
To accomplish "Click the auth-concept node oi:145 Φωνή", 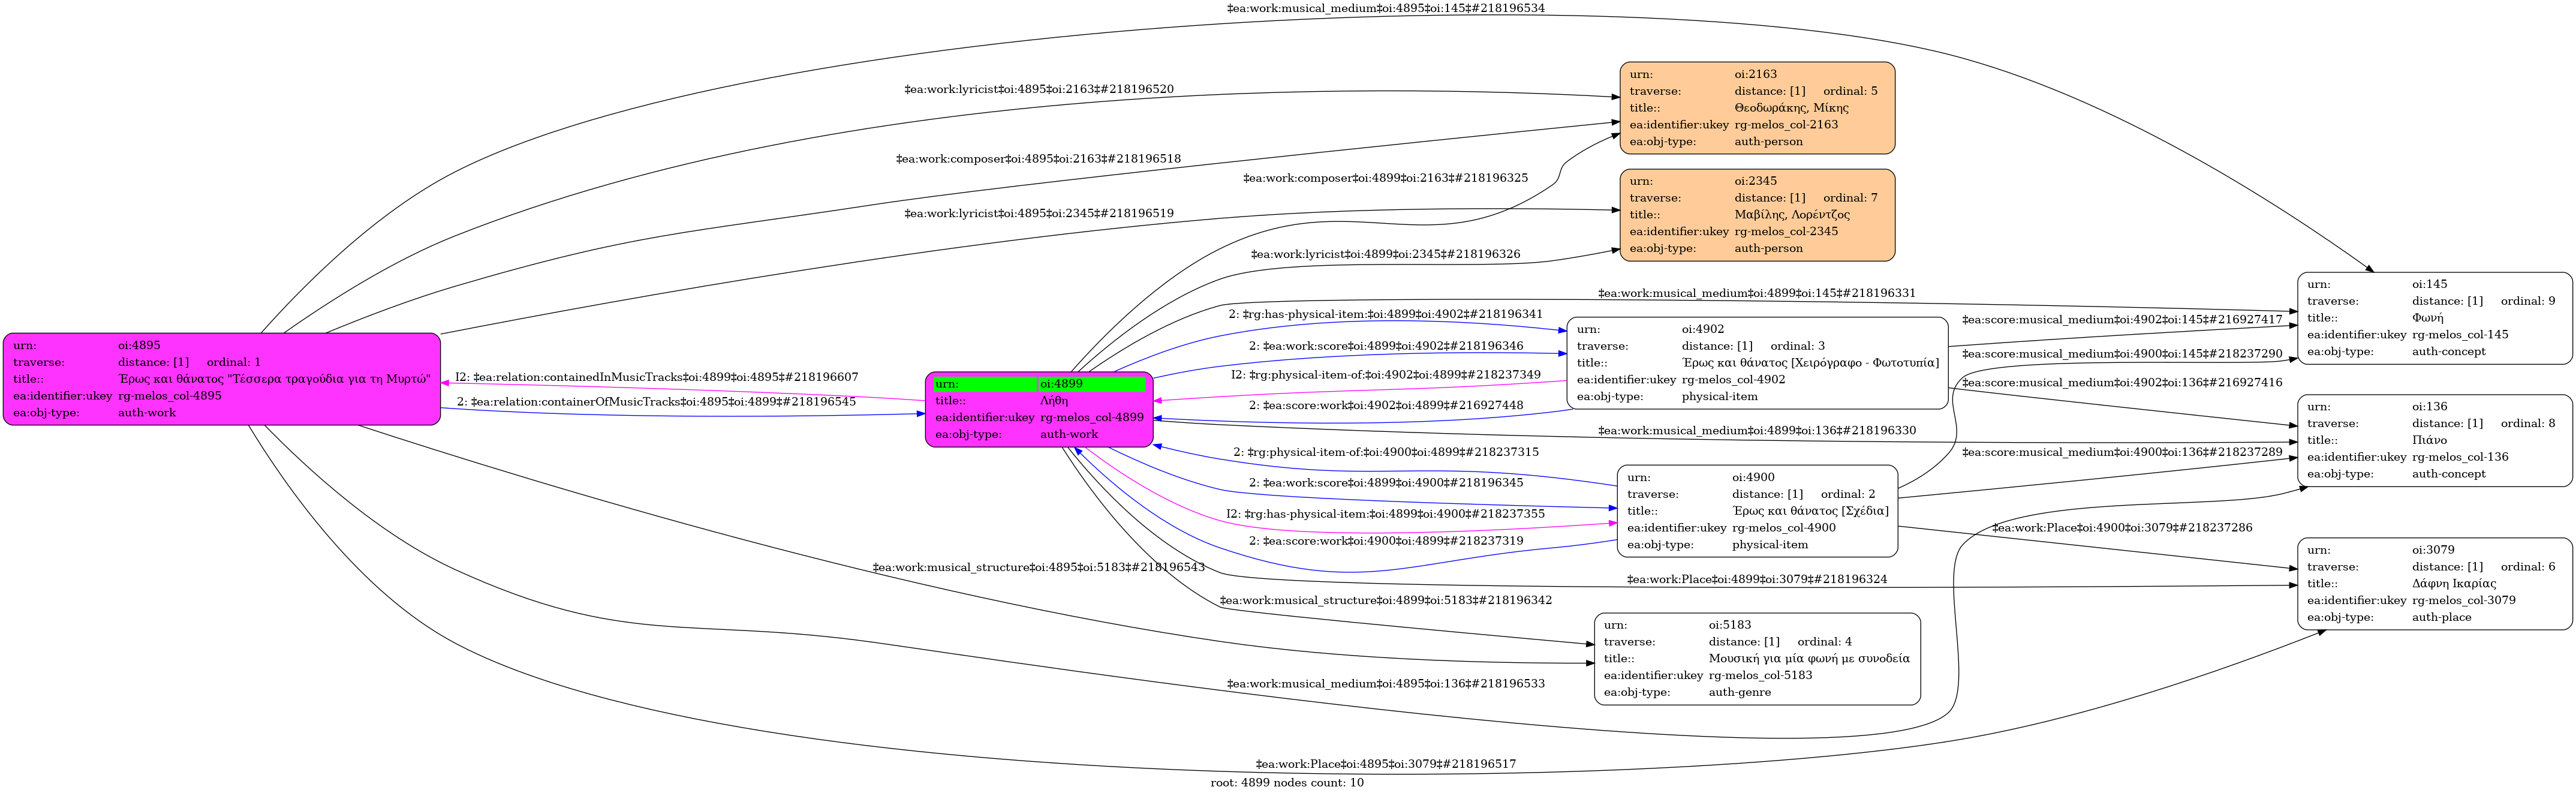I will point(2434,318).
